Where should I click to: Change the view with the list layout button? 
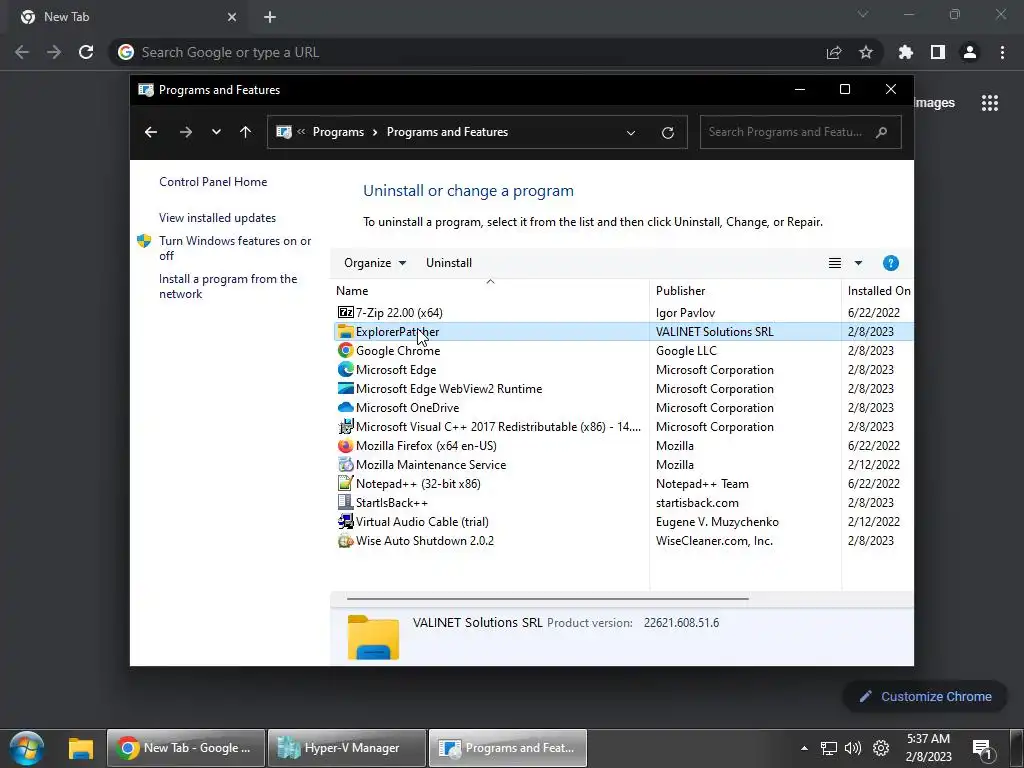click(x=835, y=263)
